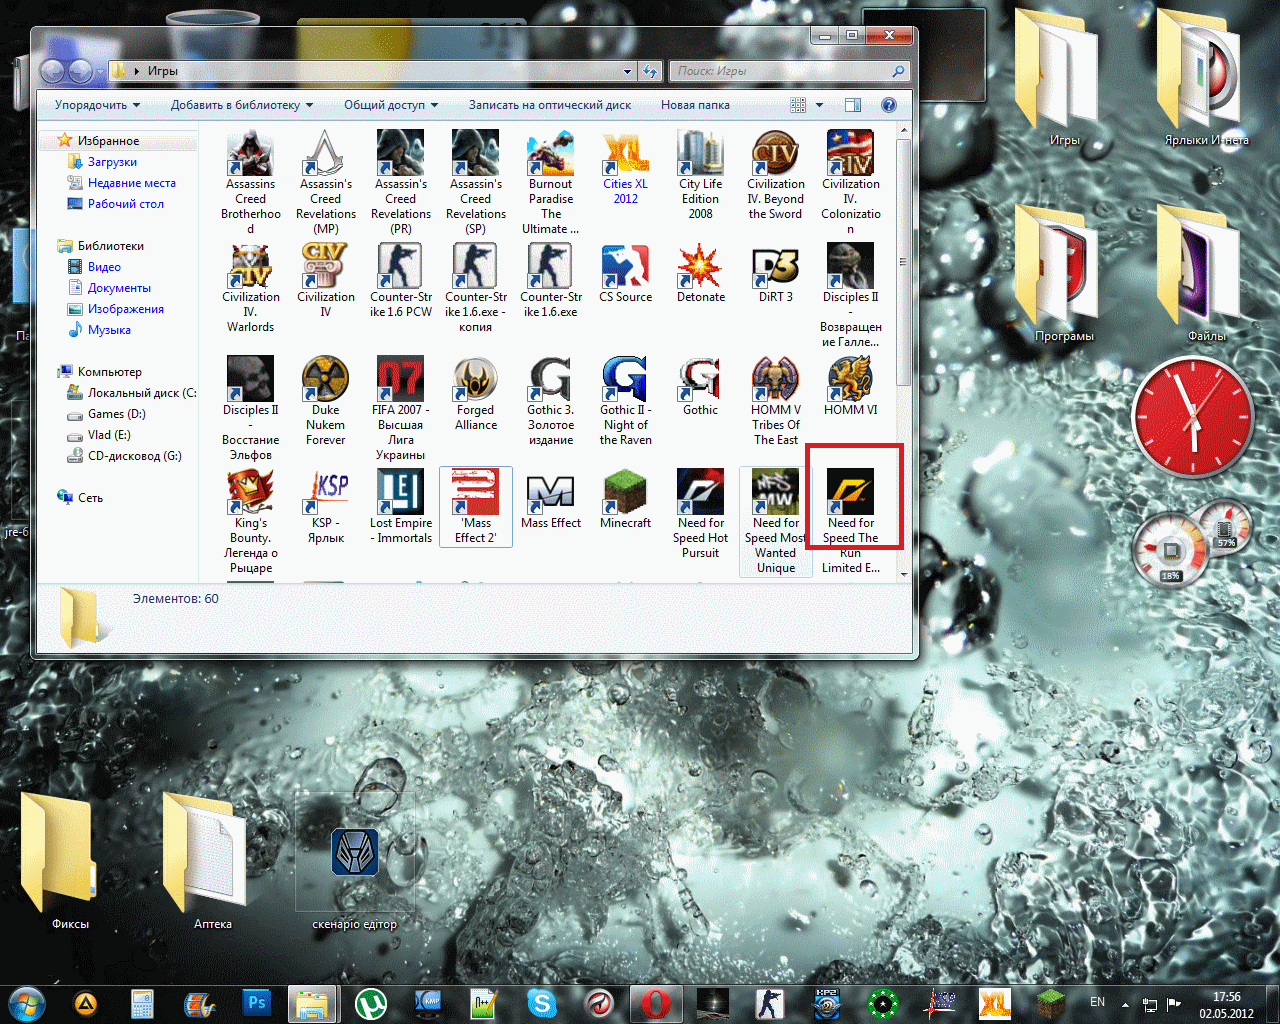Image resolution: width=1280 pixels, height=1024 pixels.
Task: Select HOMM V Tribes Of The East
Action: 775,401
